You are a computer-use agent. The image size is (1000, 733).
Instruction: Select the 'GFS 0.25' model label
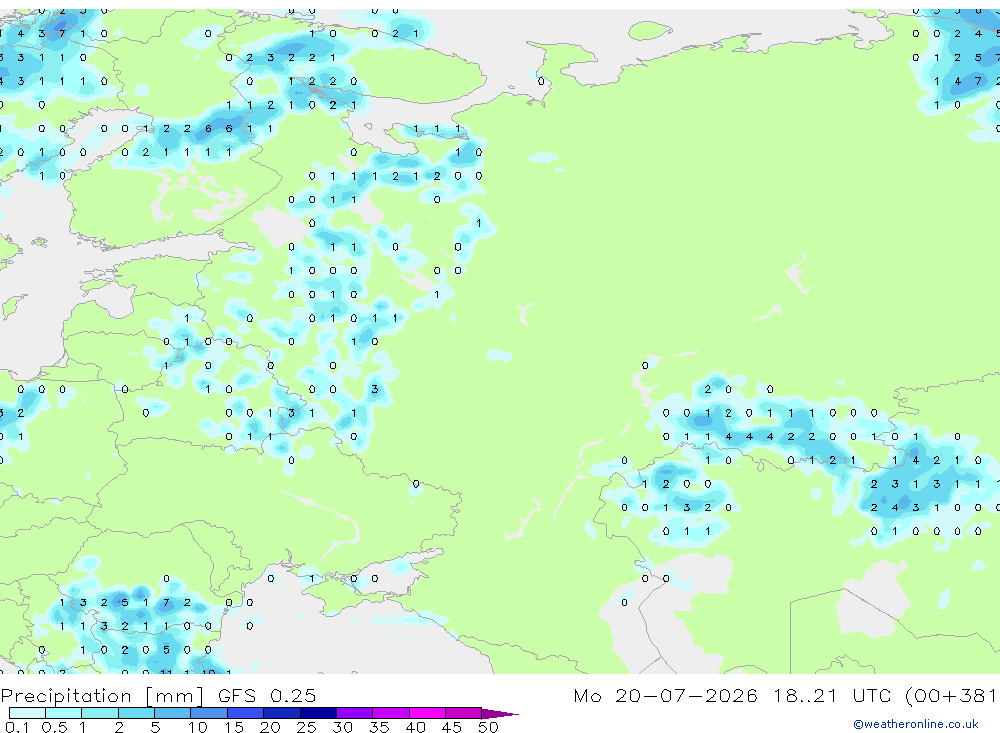tap(267, 695)
